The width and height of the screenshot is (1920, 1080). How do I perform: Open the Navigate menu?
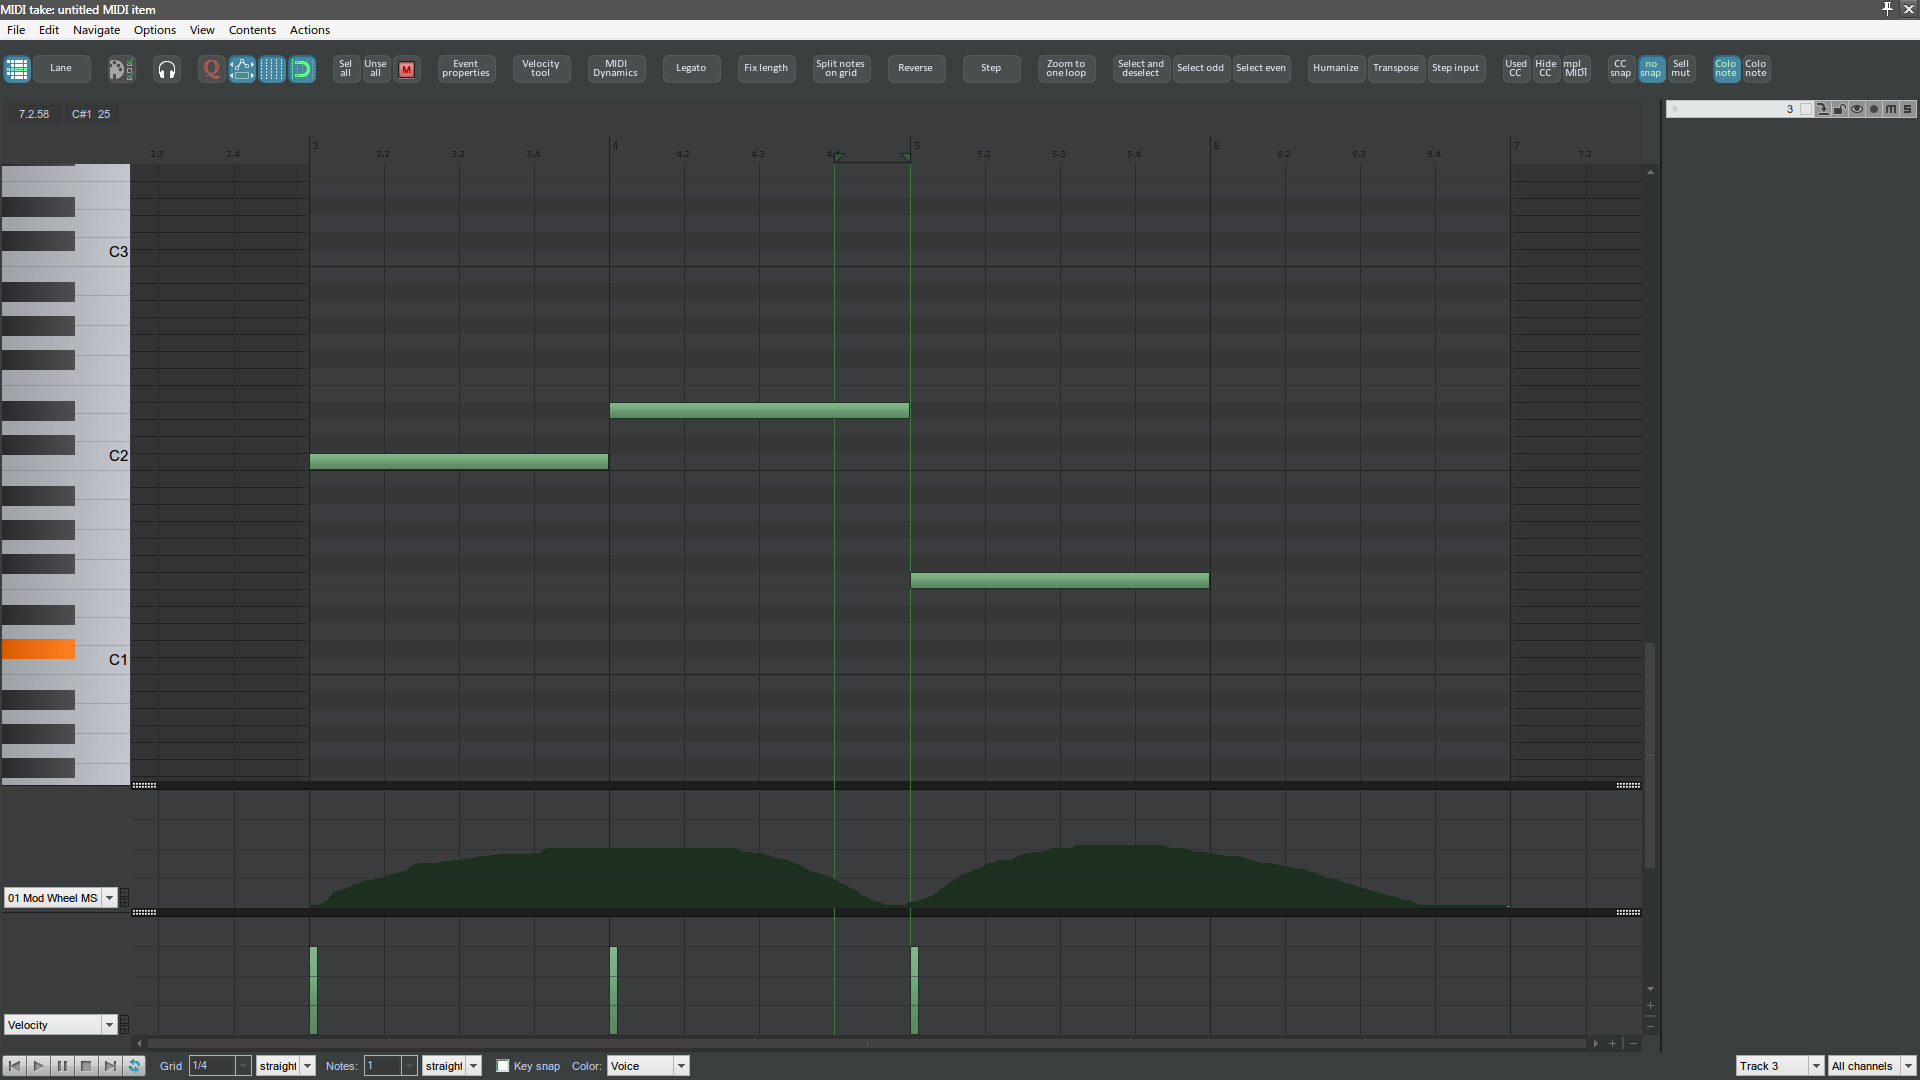click(96, 30)
